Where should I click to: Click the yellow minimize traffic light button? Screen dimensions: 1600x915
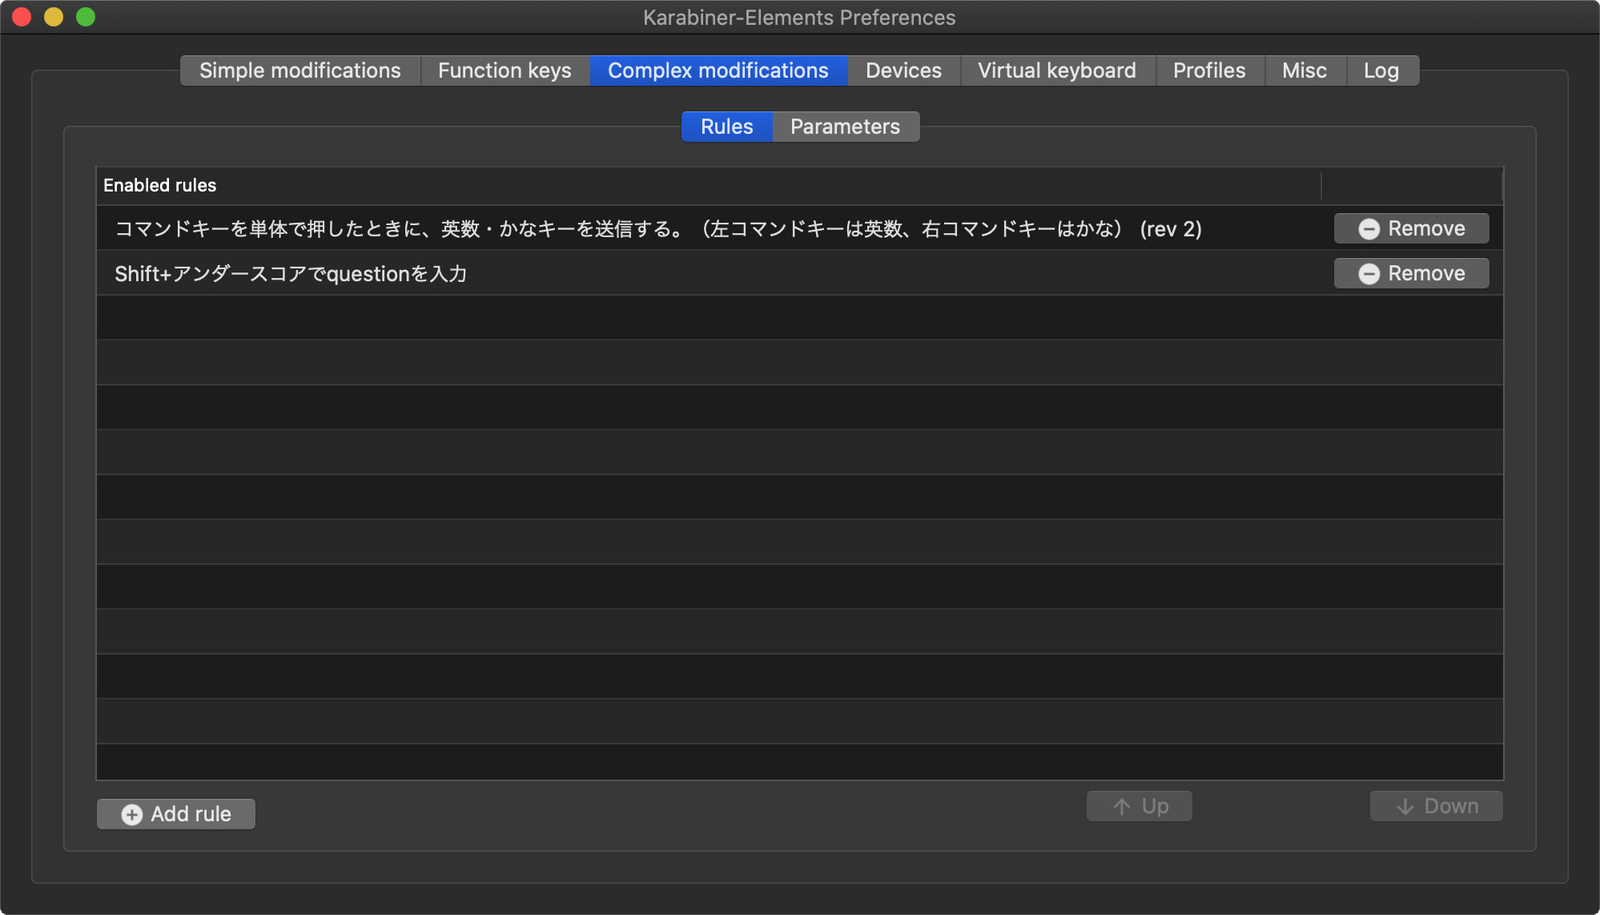pyautogui.click(x=53, y=17)
